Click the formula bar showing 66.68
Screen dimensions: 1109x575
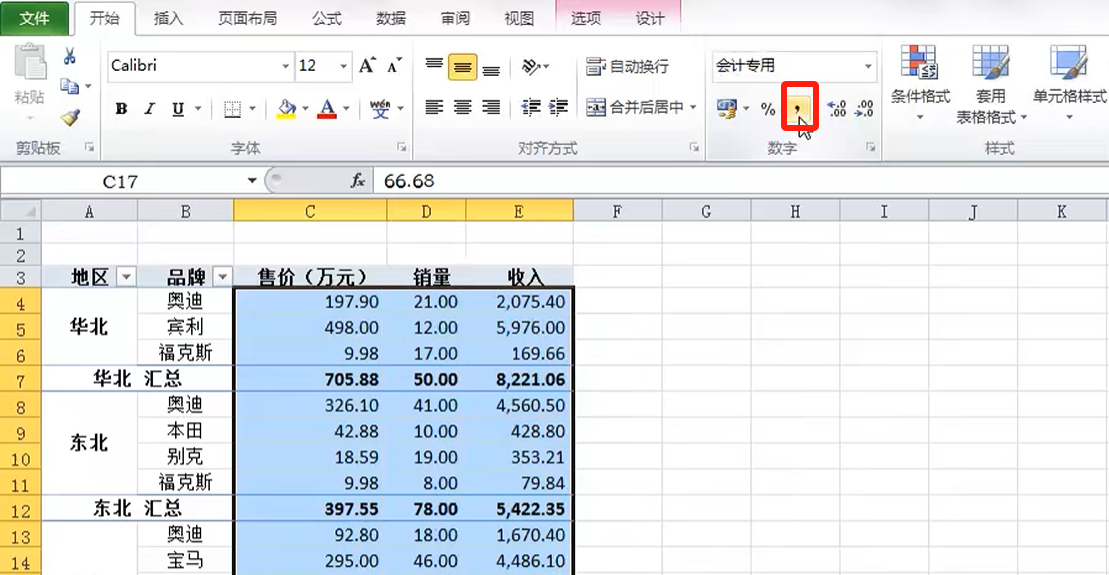tap(740, 181)
